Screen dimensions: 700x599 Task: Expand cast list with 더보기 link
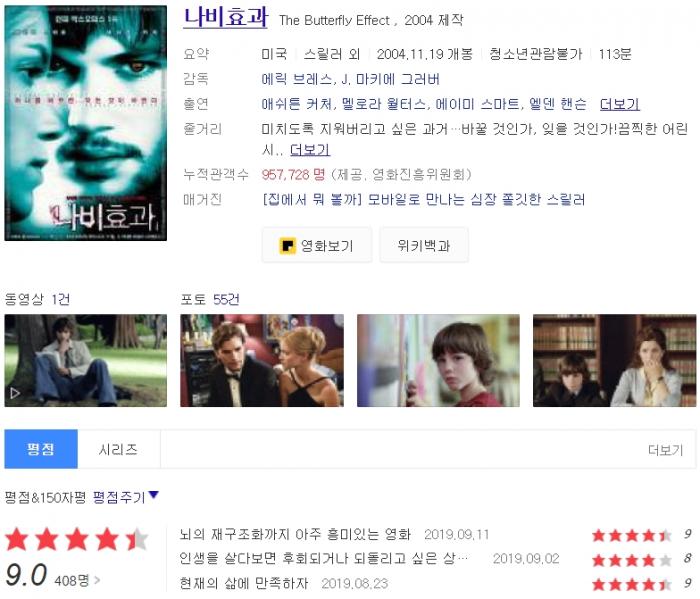tap(620, 104)
